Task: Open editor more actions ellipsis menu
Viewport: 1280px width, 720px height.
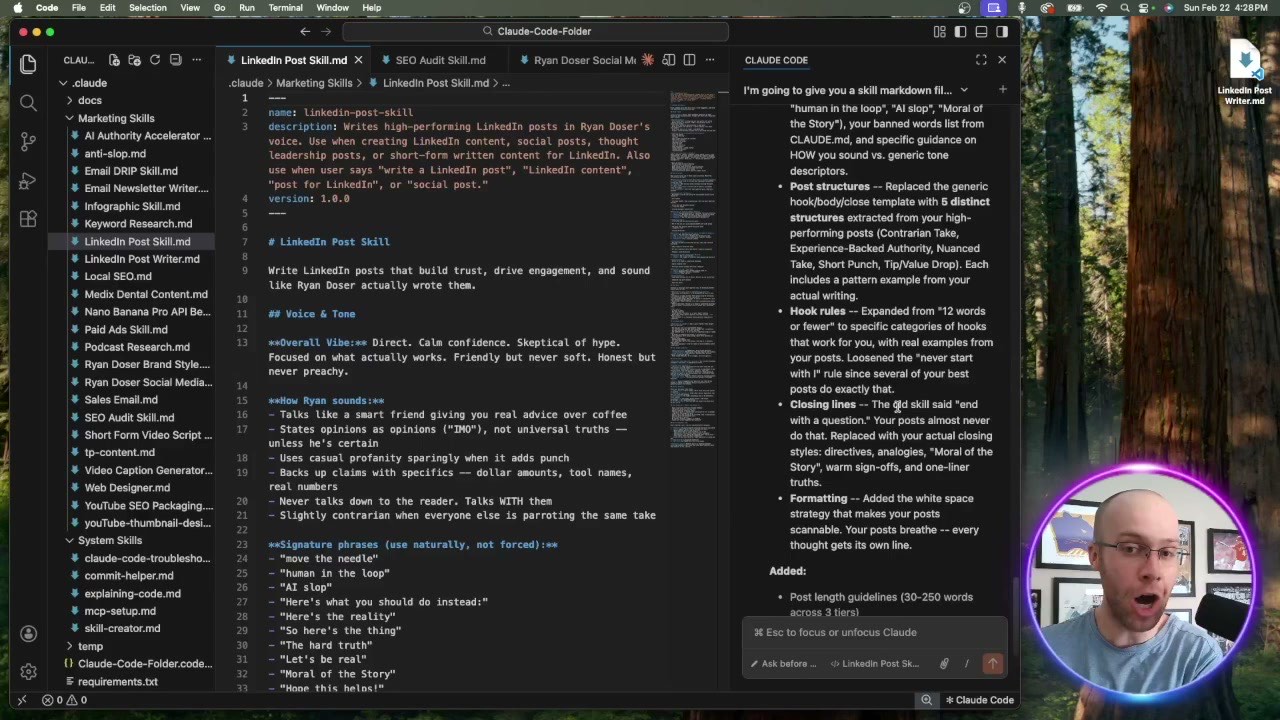Action: 710,60
